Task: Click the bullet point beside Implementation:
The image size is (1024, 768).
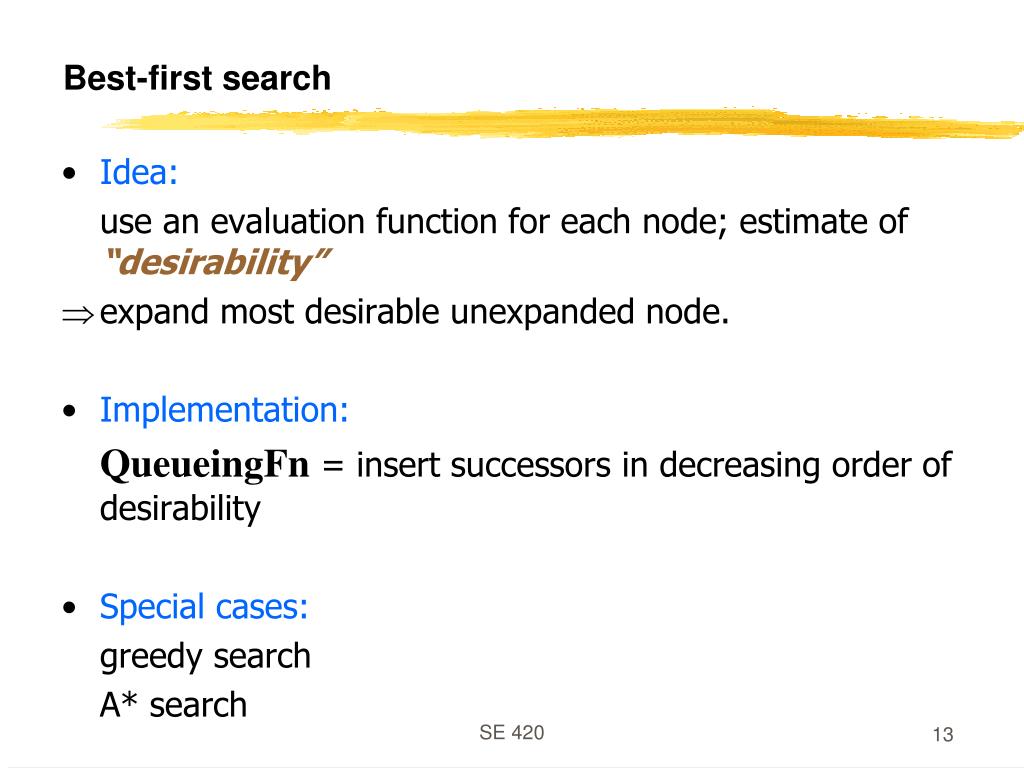Action: click(70, 411)
